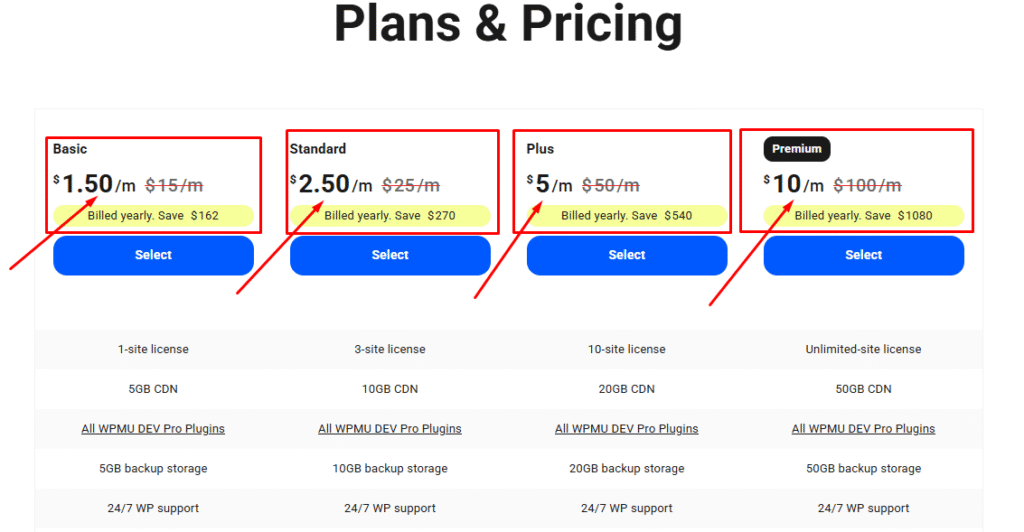This screenshot has height=532, width=1024.
Task: Click the Billed yearly Save $1080 banner
Action: tap(863, 215)
